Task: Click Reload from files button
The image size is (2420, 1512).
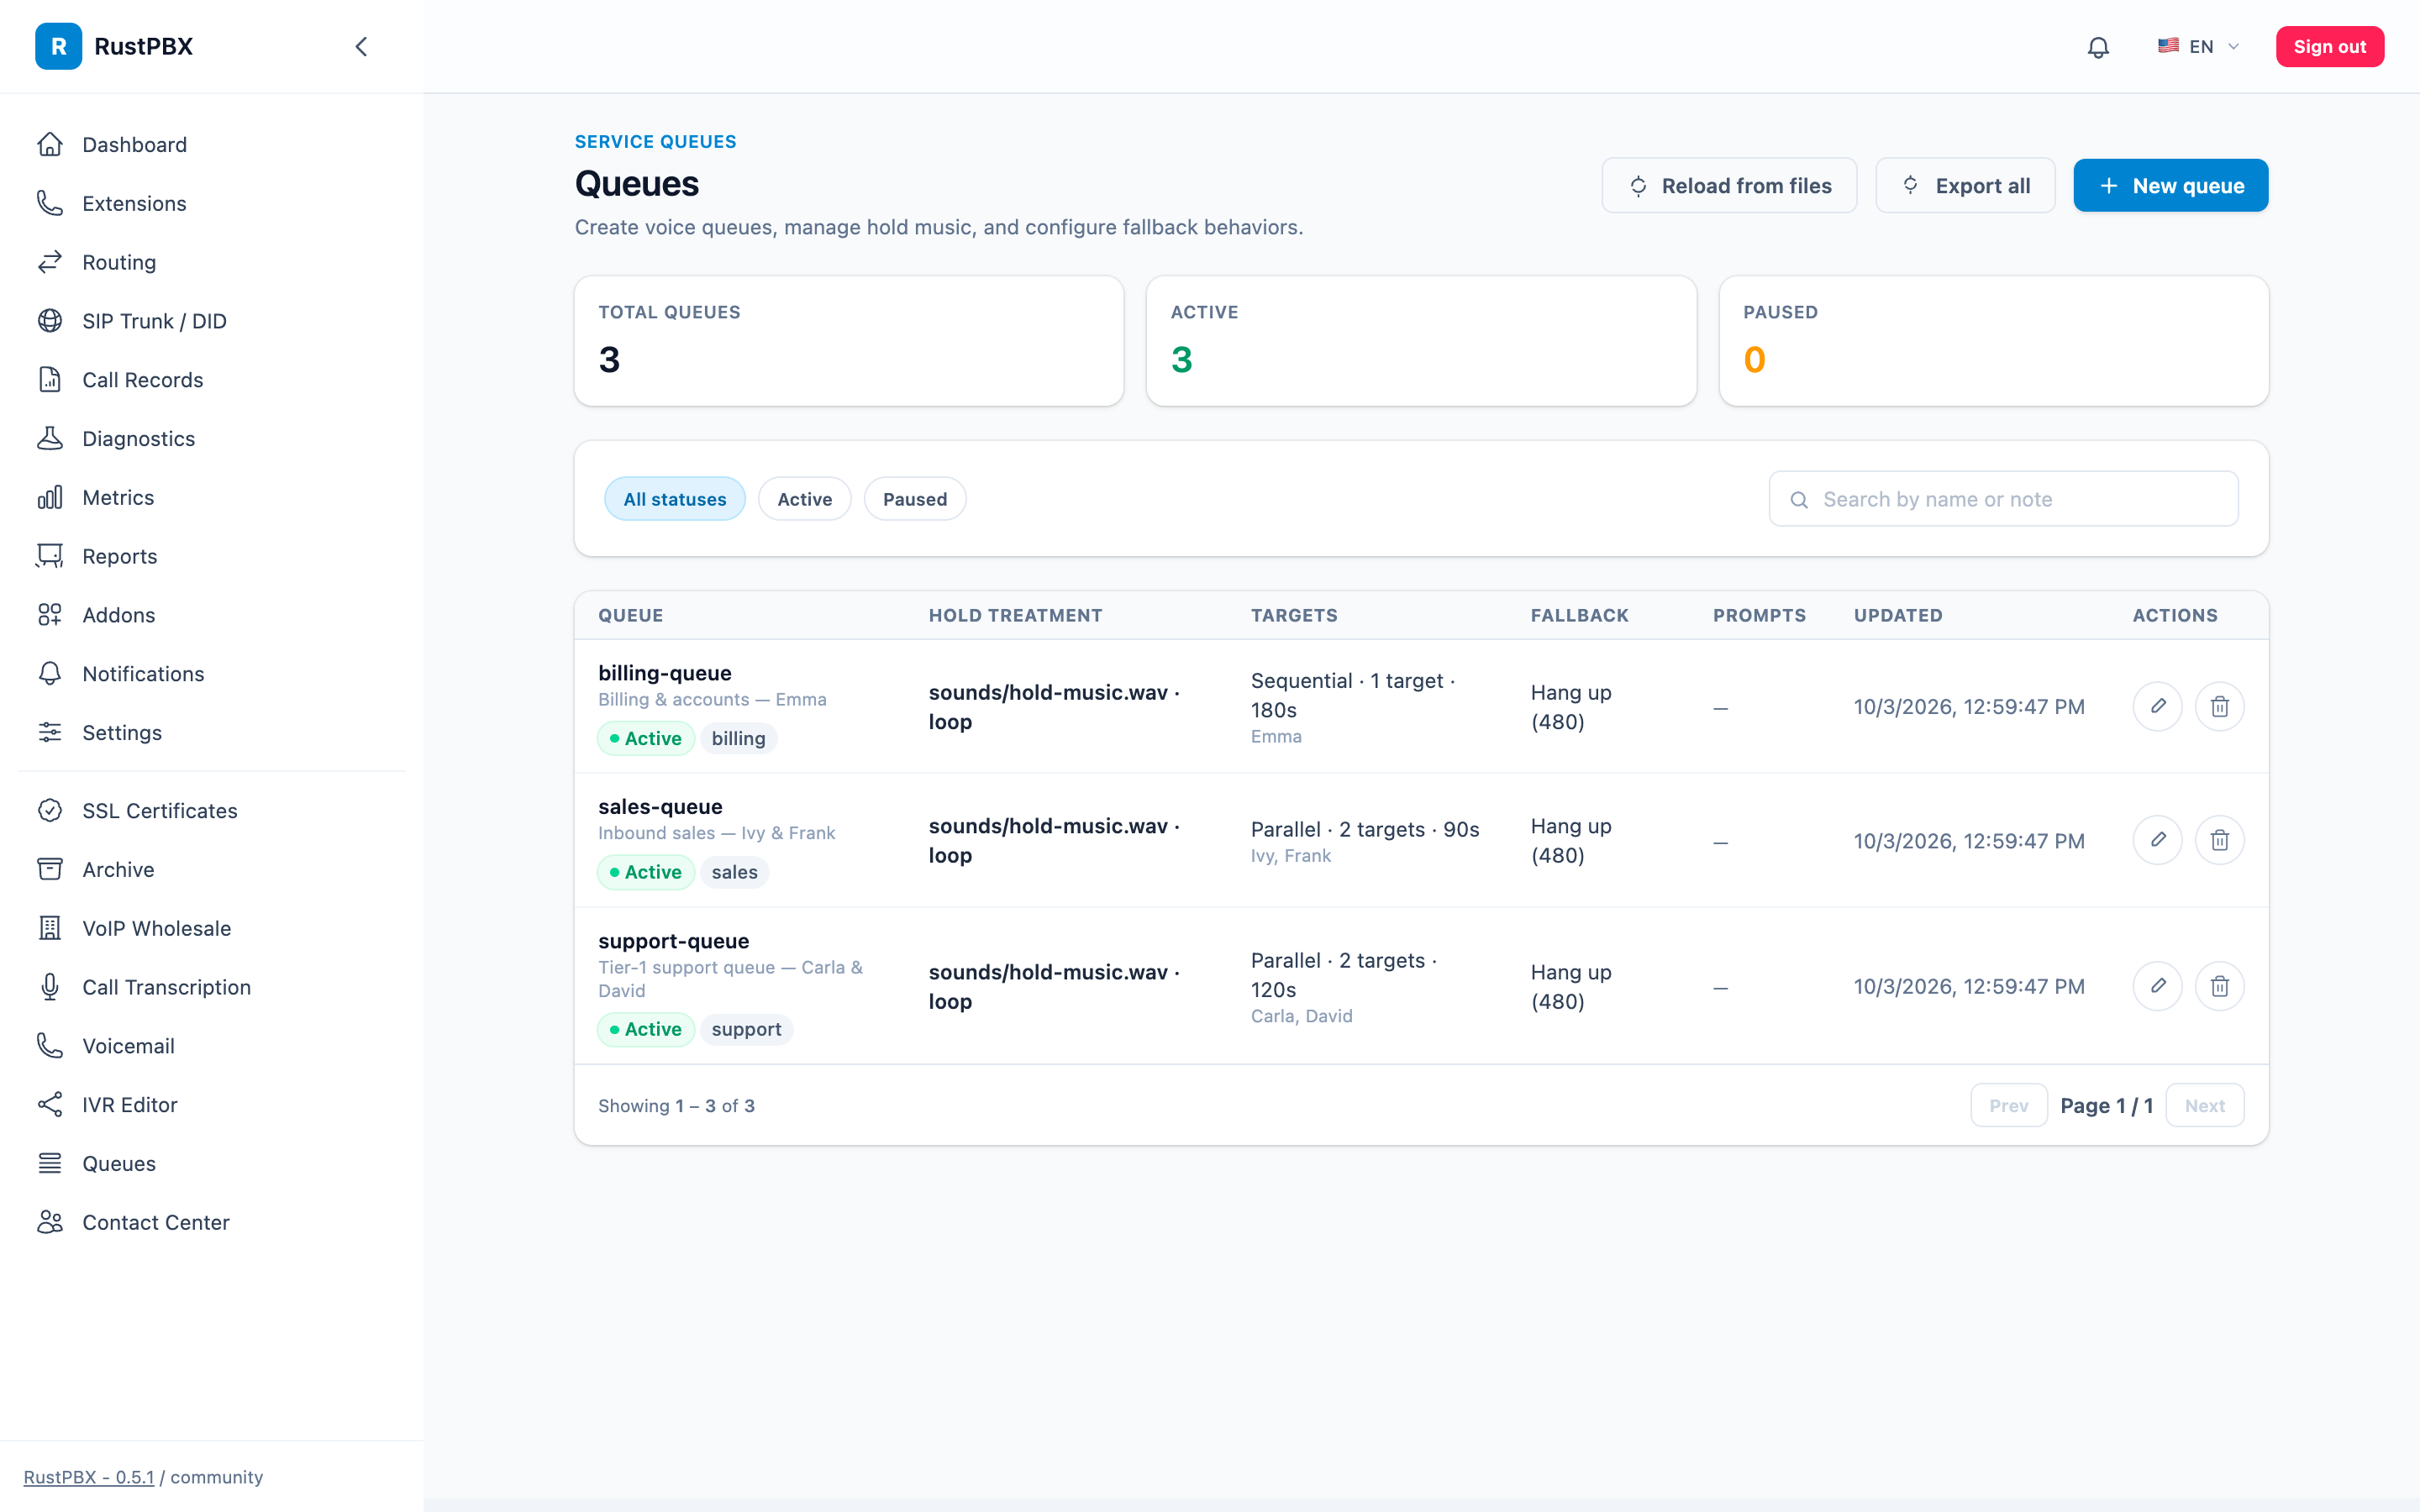Action: click(1729, 186)
